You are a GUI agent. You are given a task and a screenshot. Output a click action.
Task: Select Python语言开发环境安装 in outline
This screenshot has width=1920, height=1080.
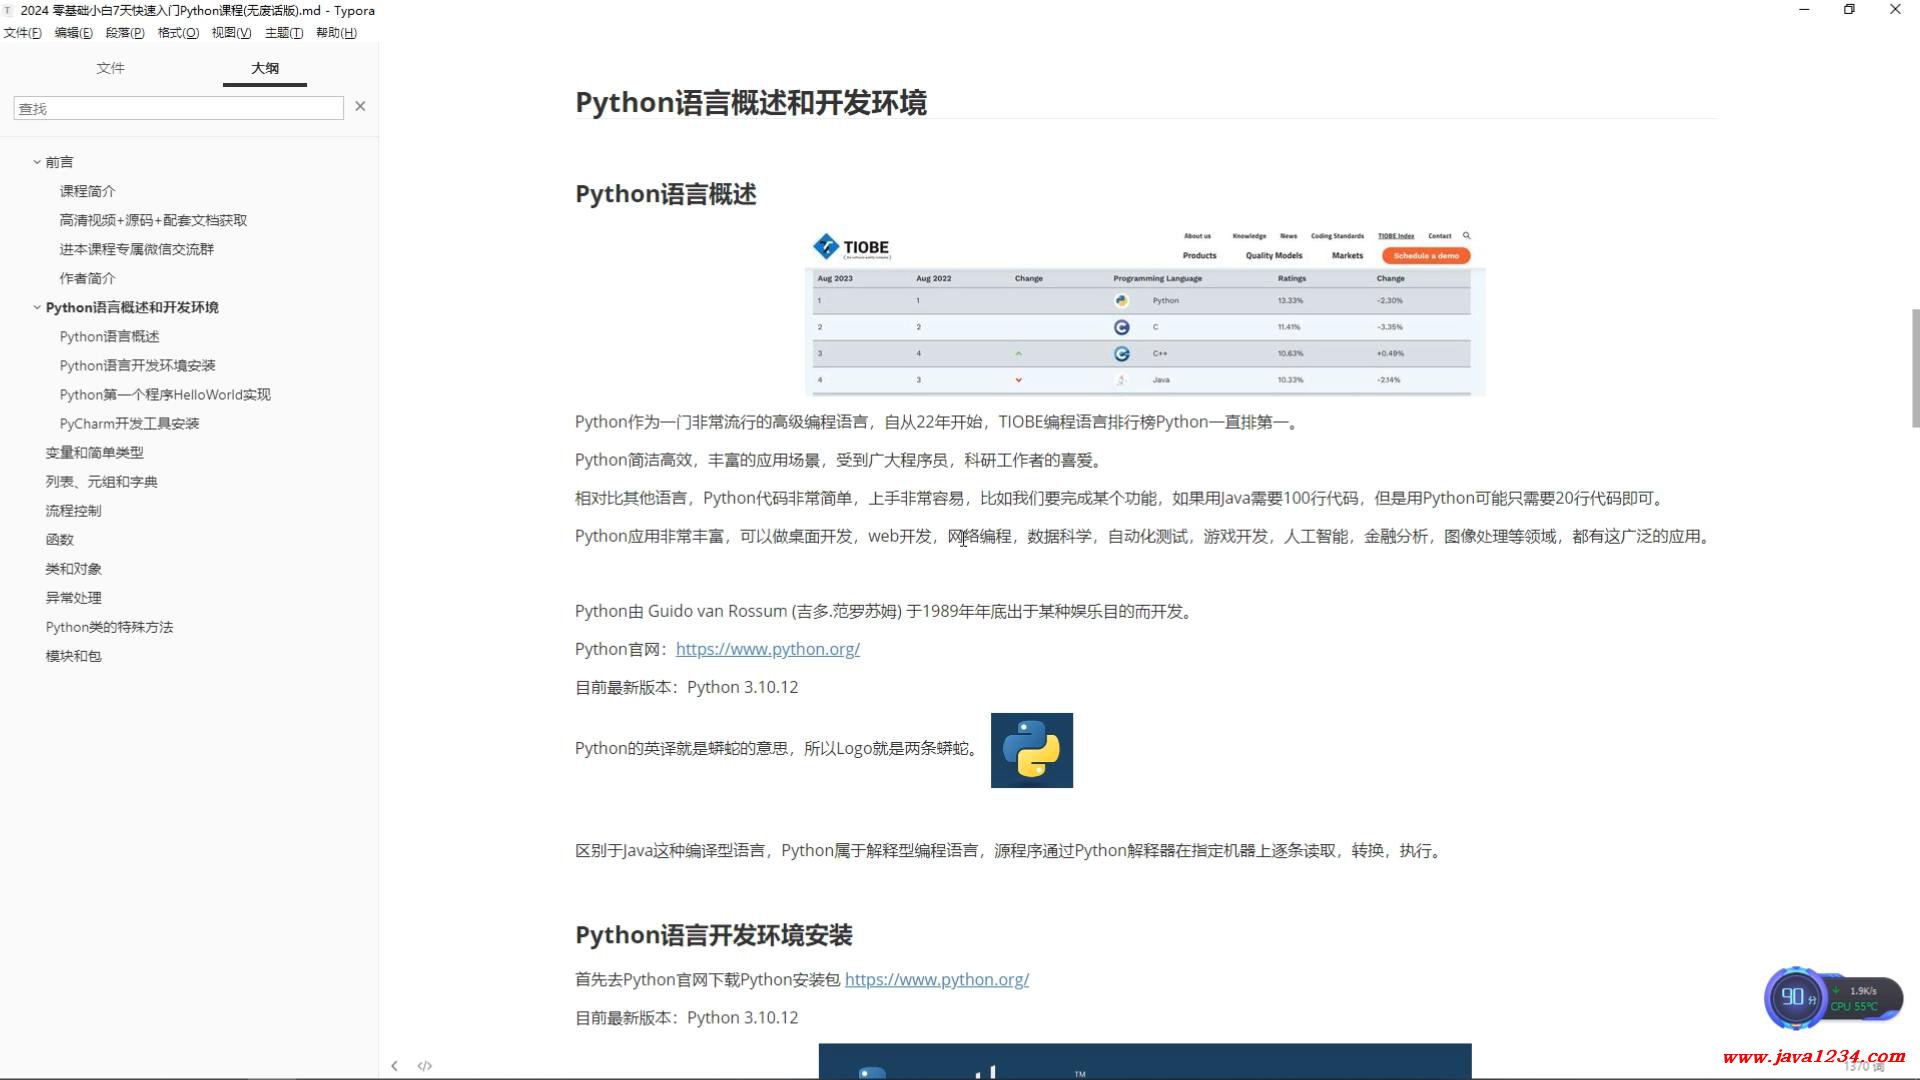point(137,365)
